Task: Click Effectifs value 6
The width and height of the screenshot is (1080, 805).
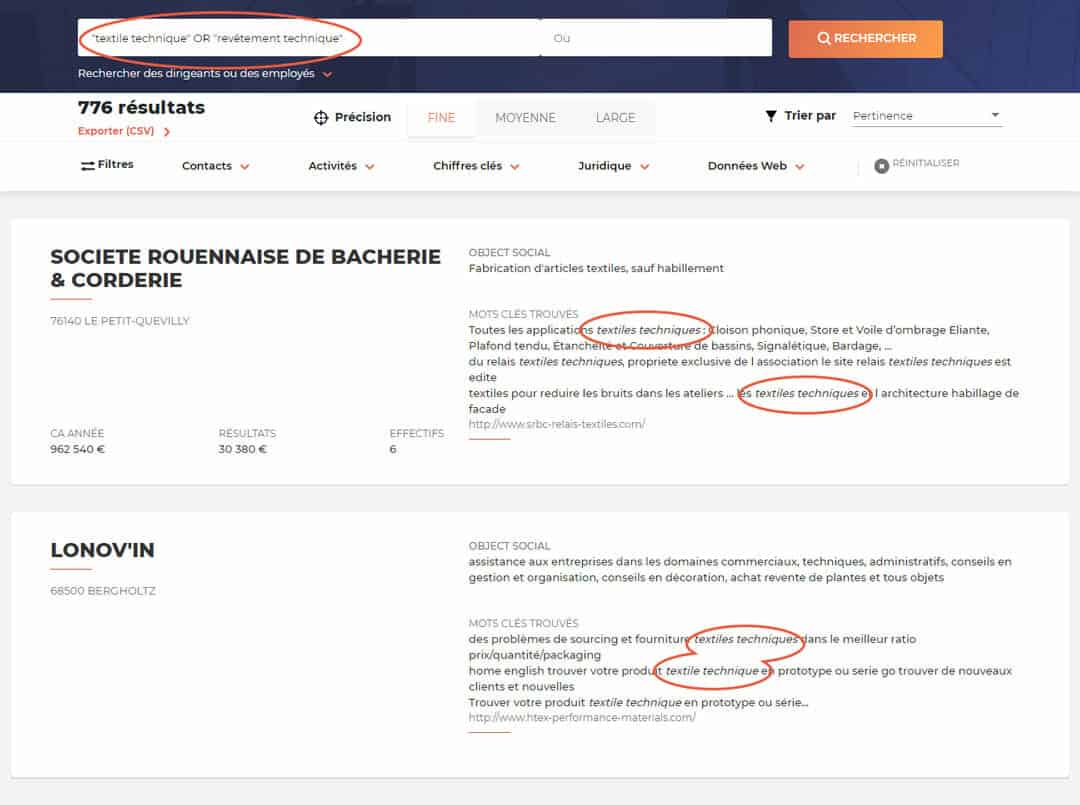Action: pos(393,449)
